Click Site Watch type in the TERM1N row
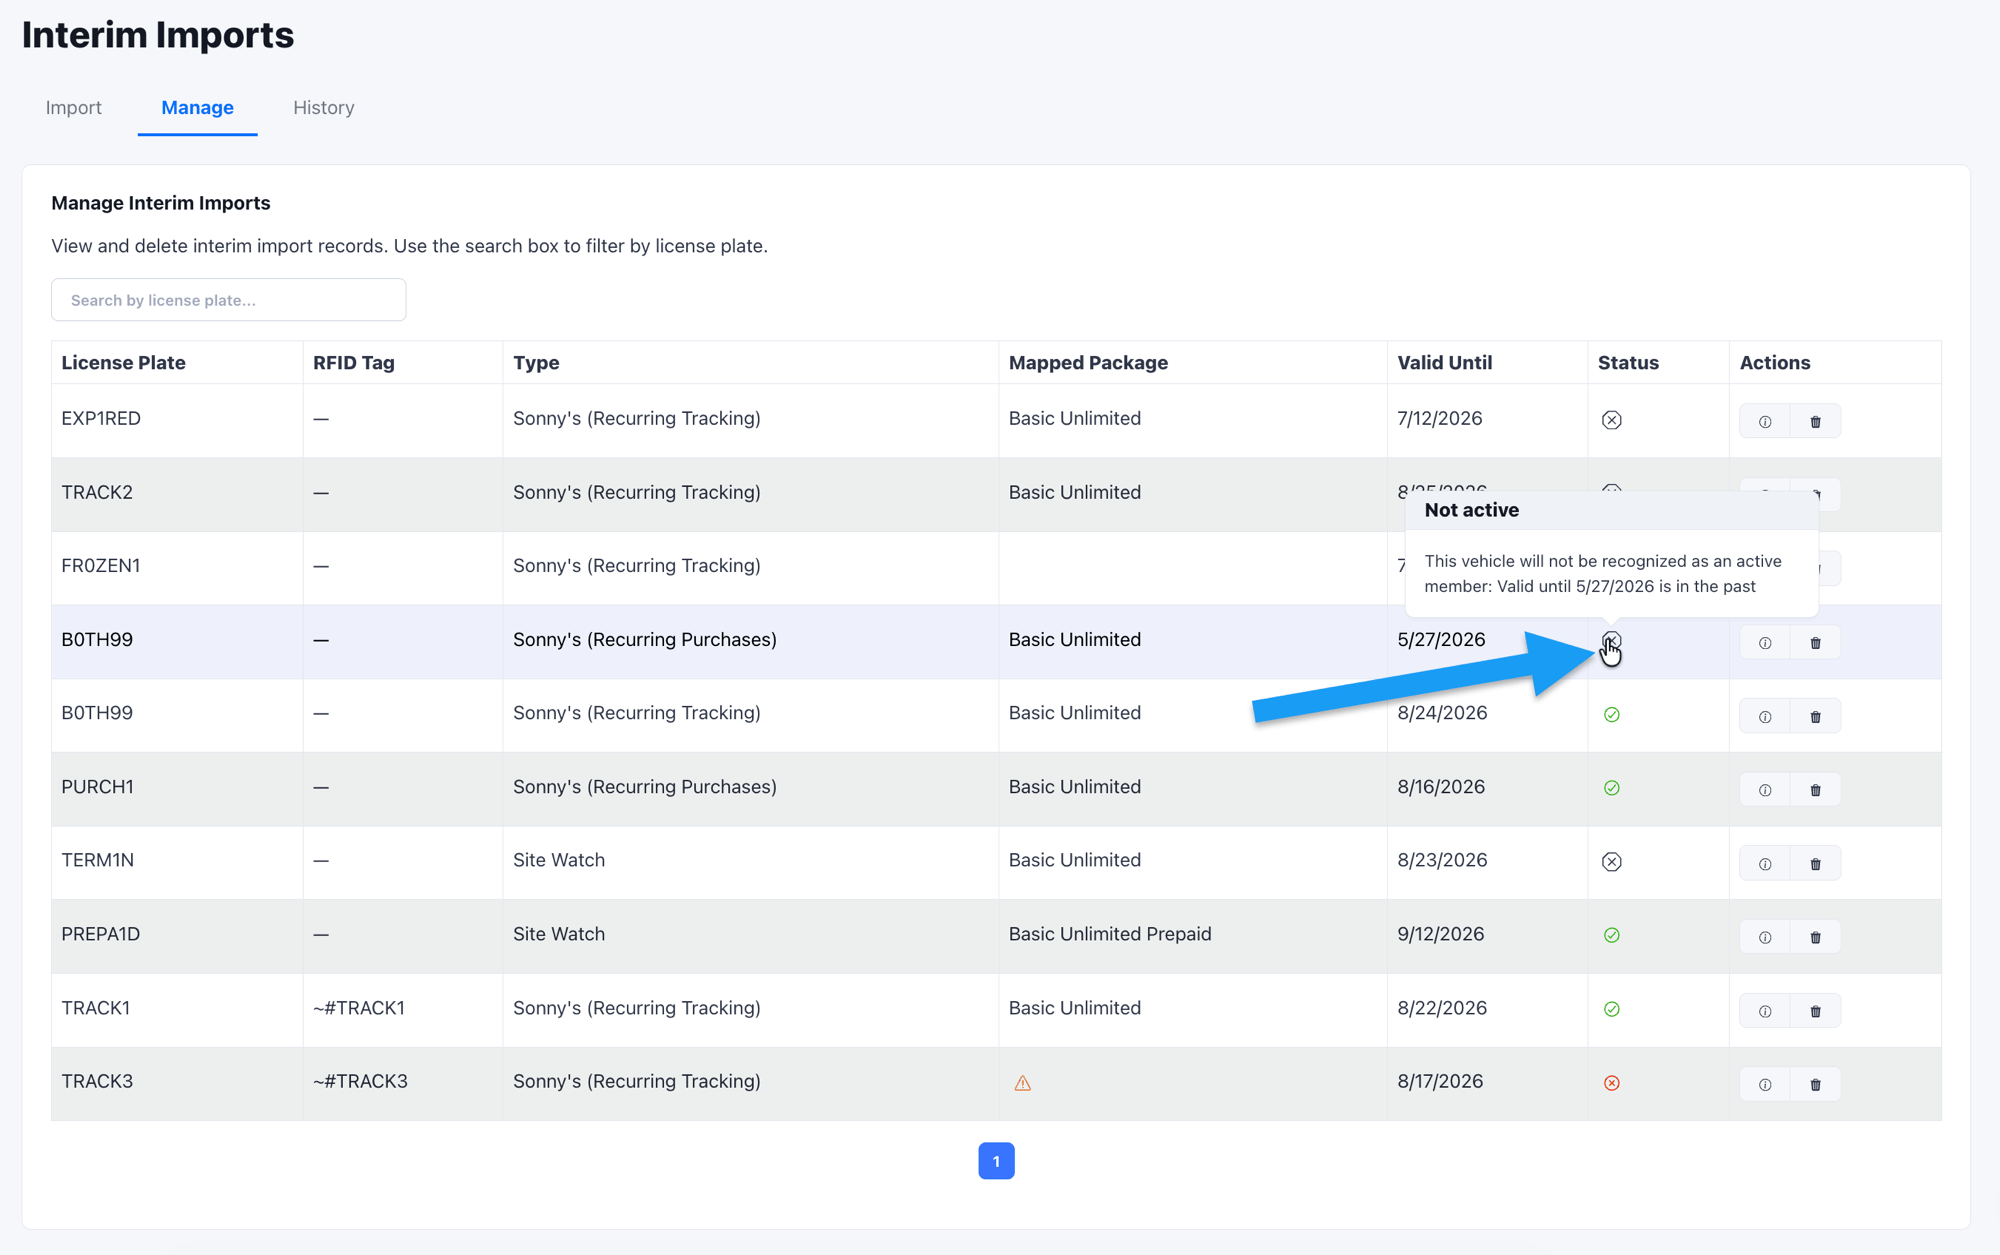 [x=559, y=860]
